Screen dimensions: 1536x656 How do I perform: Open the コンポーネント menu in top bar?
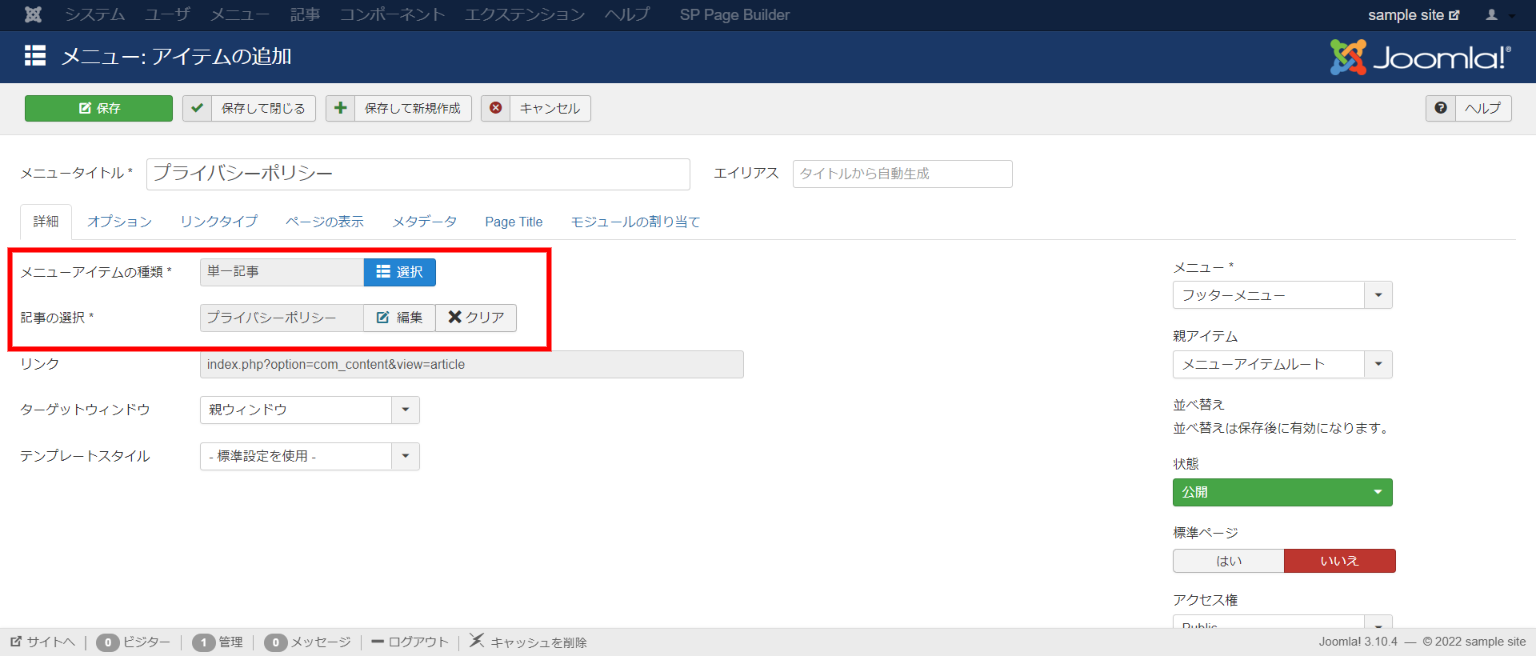(393, 15)
